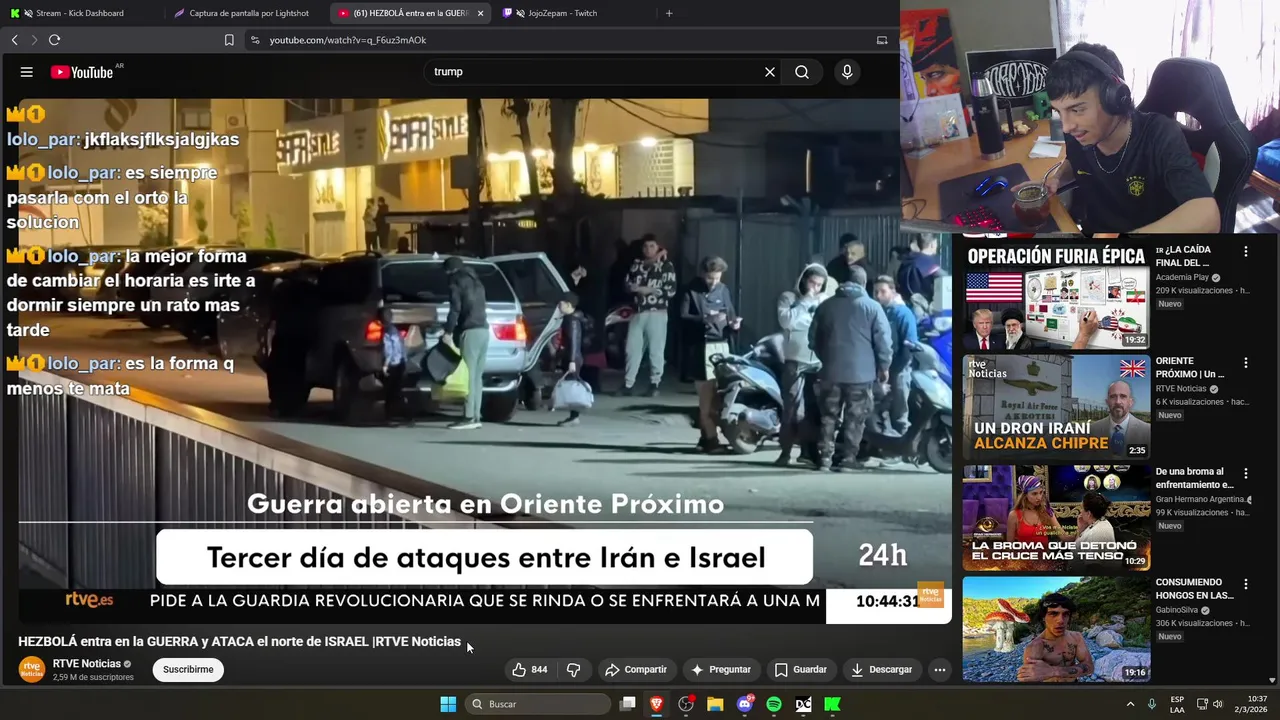
Task: Open the Windows Start menu
Action: (448, 704)
